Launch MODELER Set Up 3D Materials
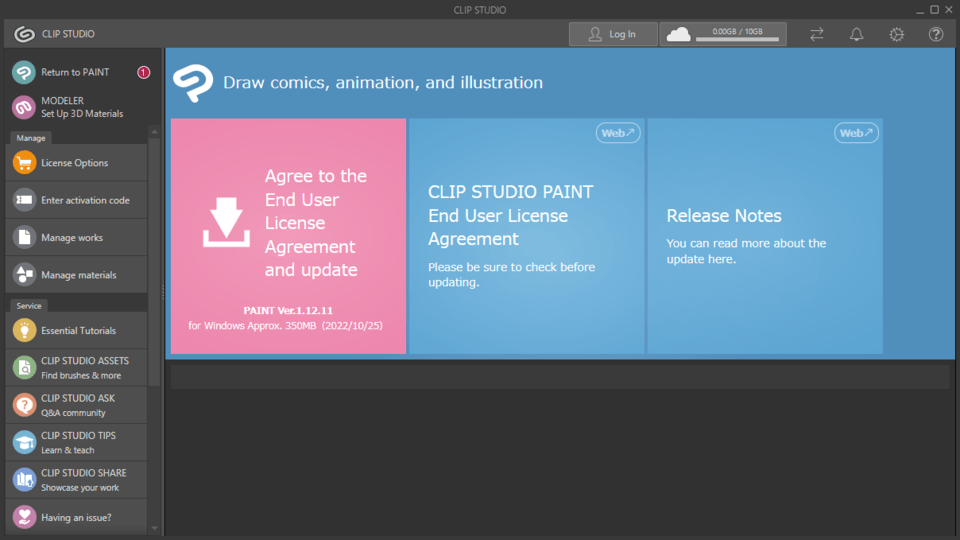Image resolution: width=960 pixels, height=540 pixels. [77, 107]
